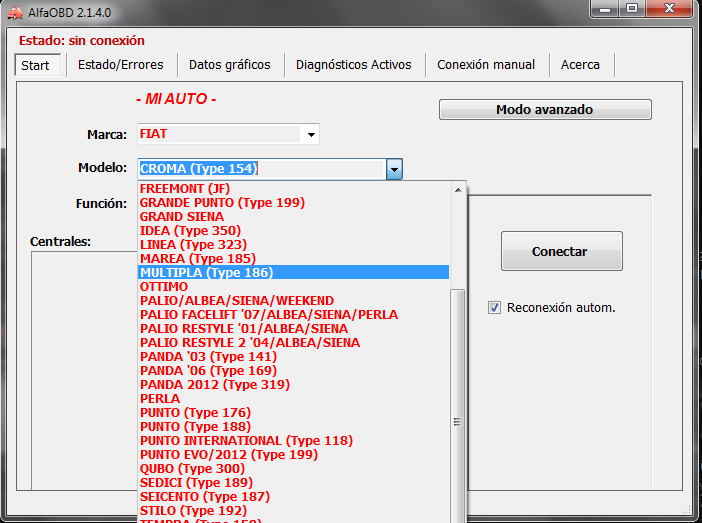This screenshot has height=523, width=702.
Task: Open the Acerca tab
Action: tap(580, 65)
